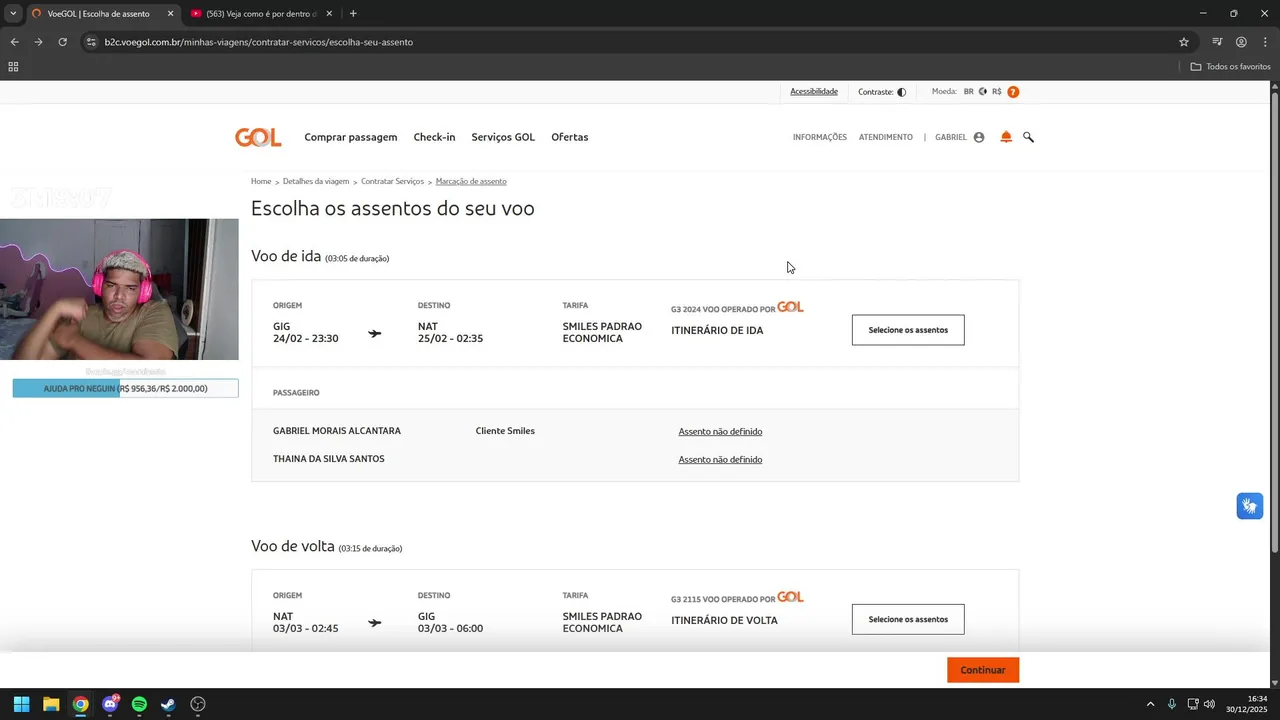The width and height of the screenshot is (1280, 720).
Task: Open a new browser tab
Action: click(x=353, y=14)
